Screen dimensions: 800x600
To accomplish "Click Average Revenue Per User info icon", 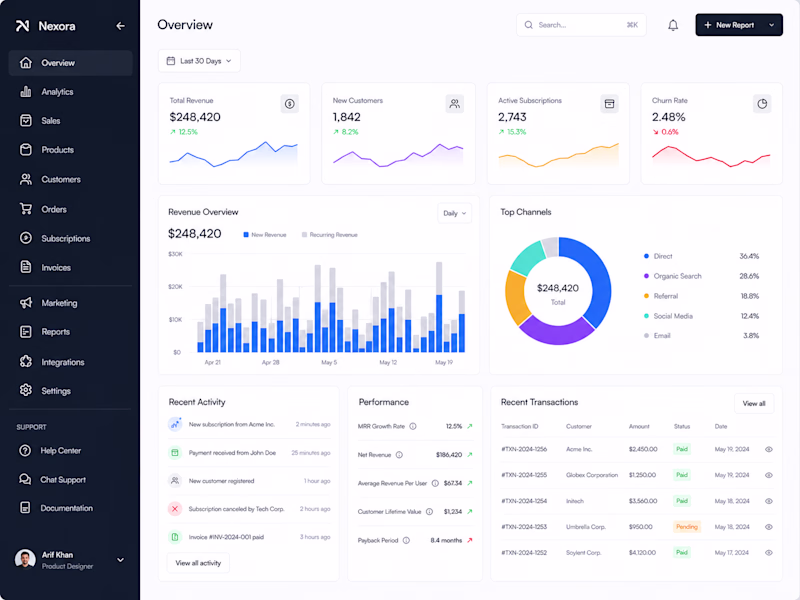I will [x=435, y=483].
